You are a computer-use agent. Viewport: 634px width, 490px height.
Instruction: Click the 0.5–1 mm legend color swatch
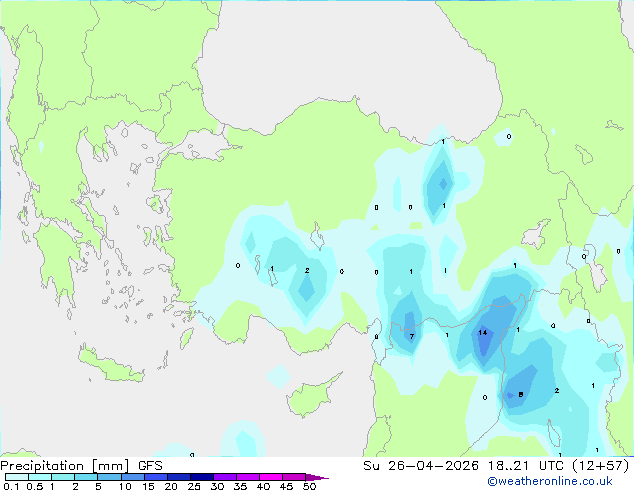(x=40, y=477)
